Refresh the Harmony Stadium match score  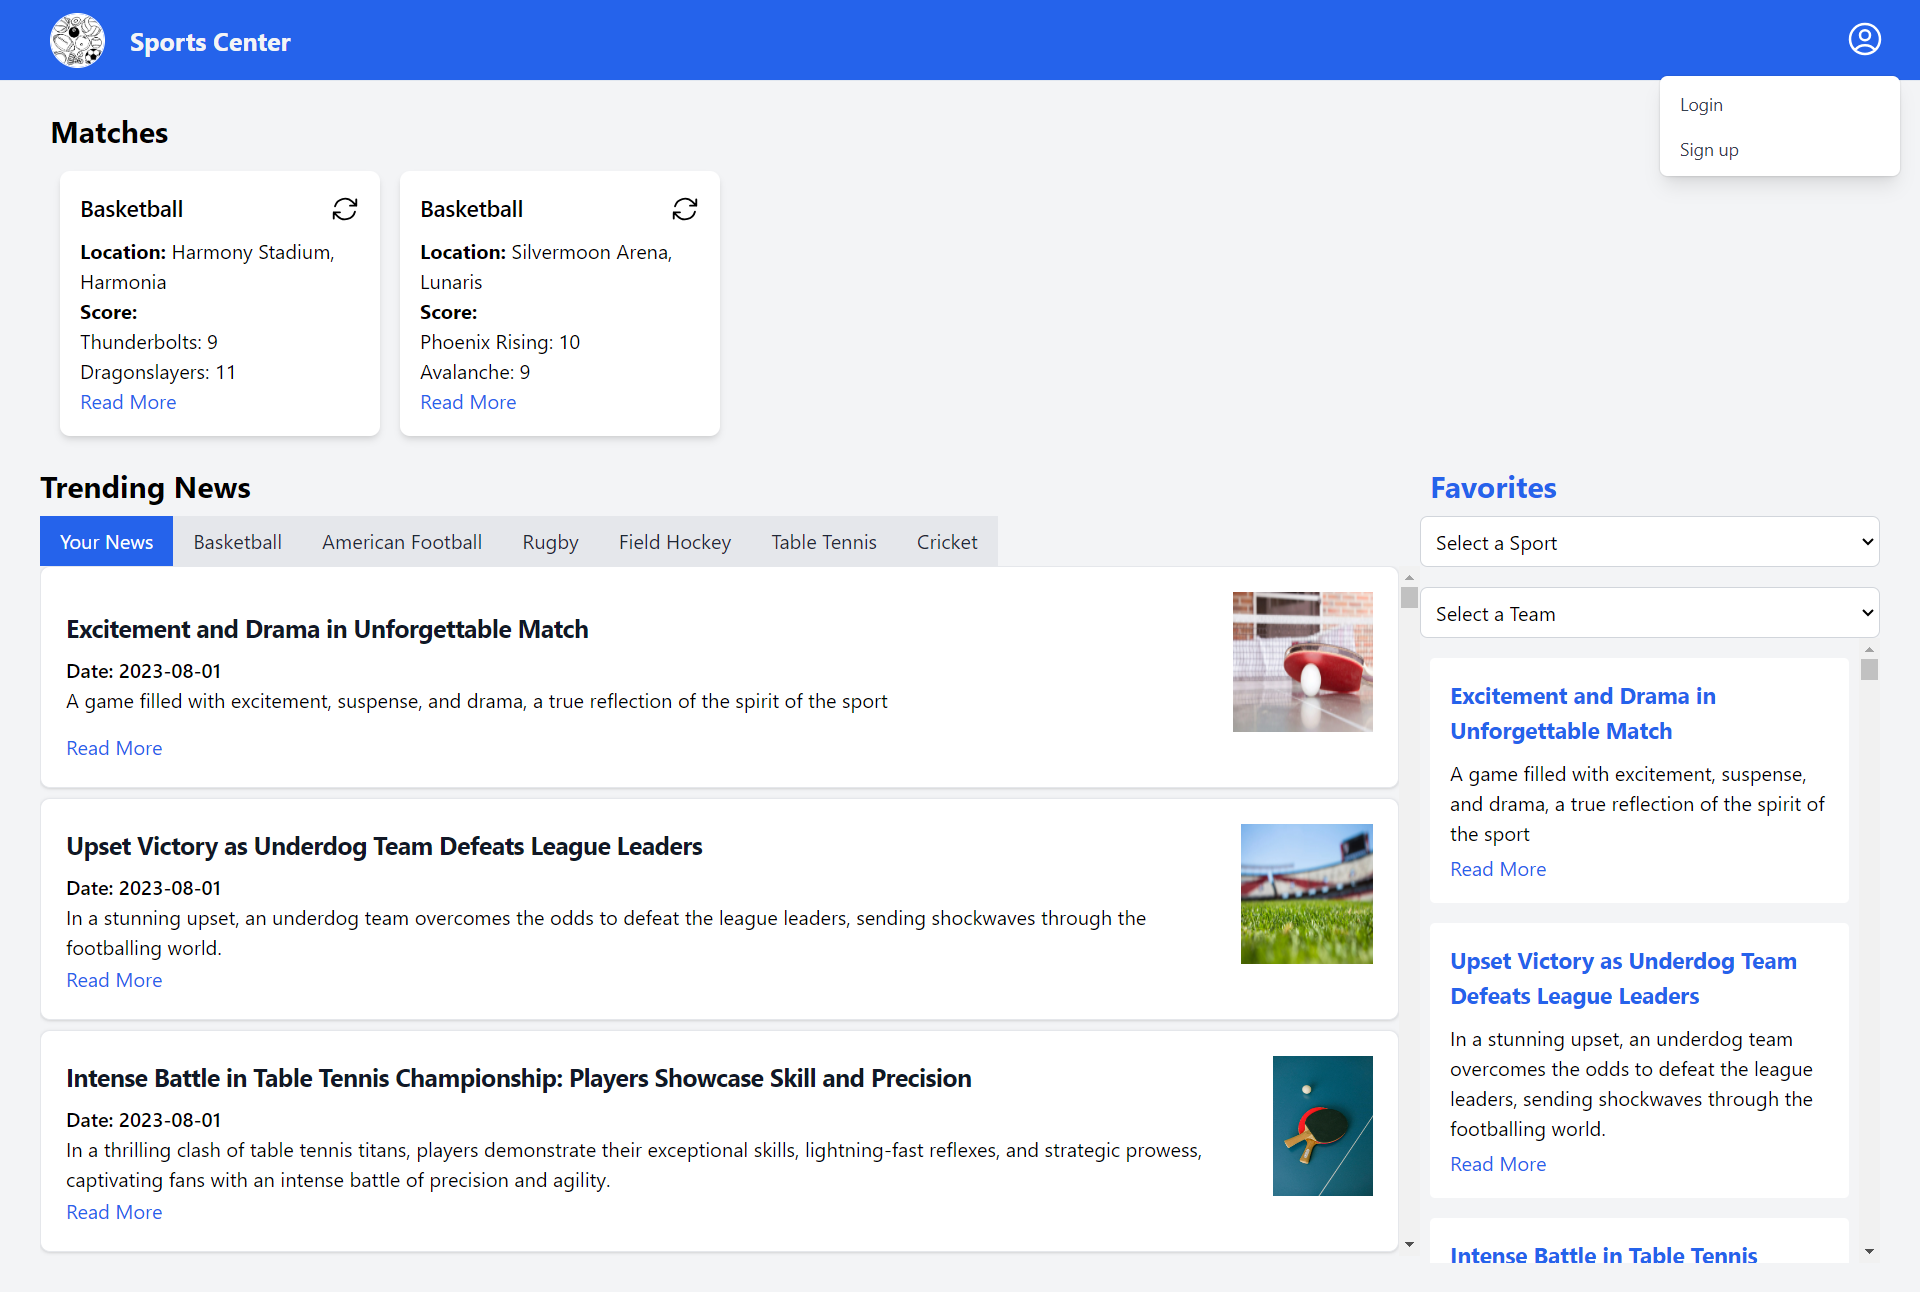pyautogui.click(x=345, y=209)
